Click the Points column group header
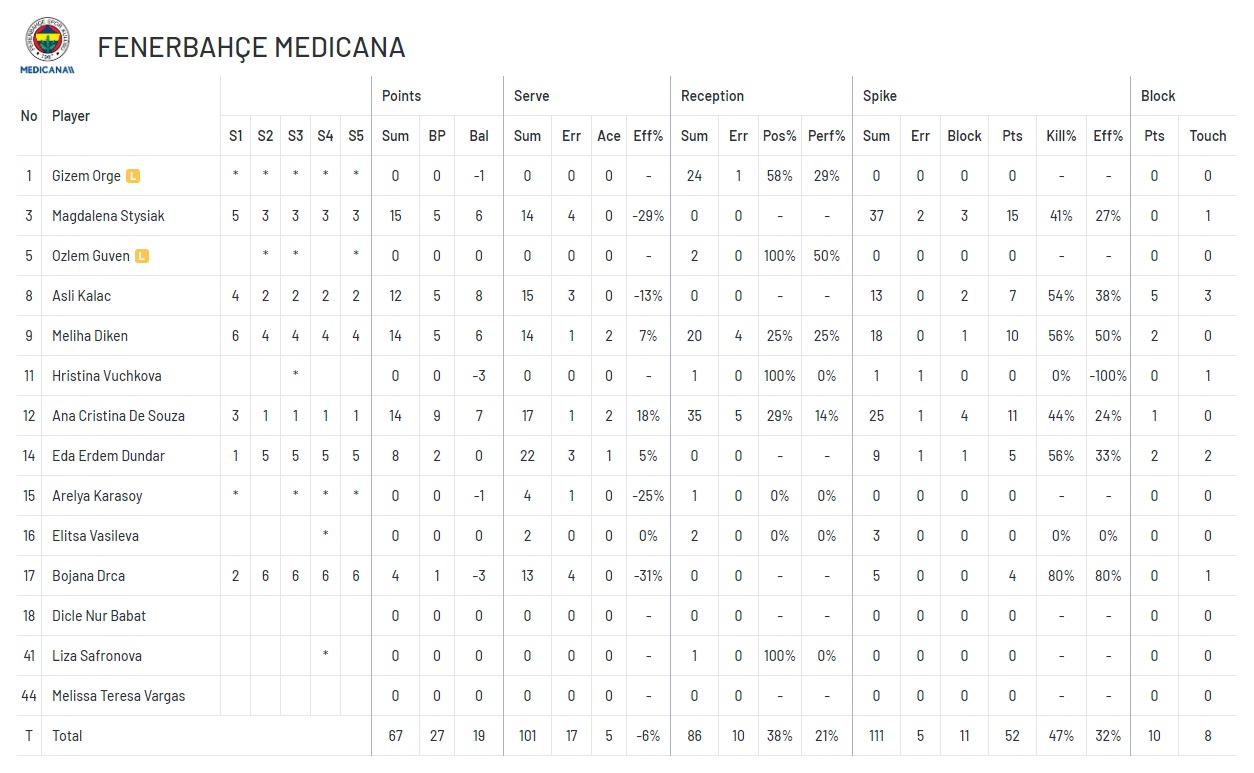1254x773 pixels. pos(402,96)
